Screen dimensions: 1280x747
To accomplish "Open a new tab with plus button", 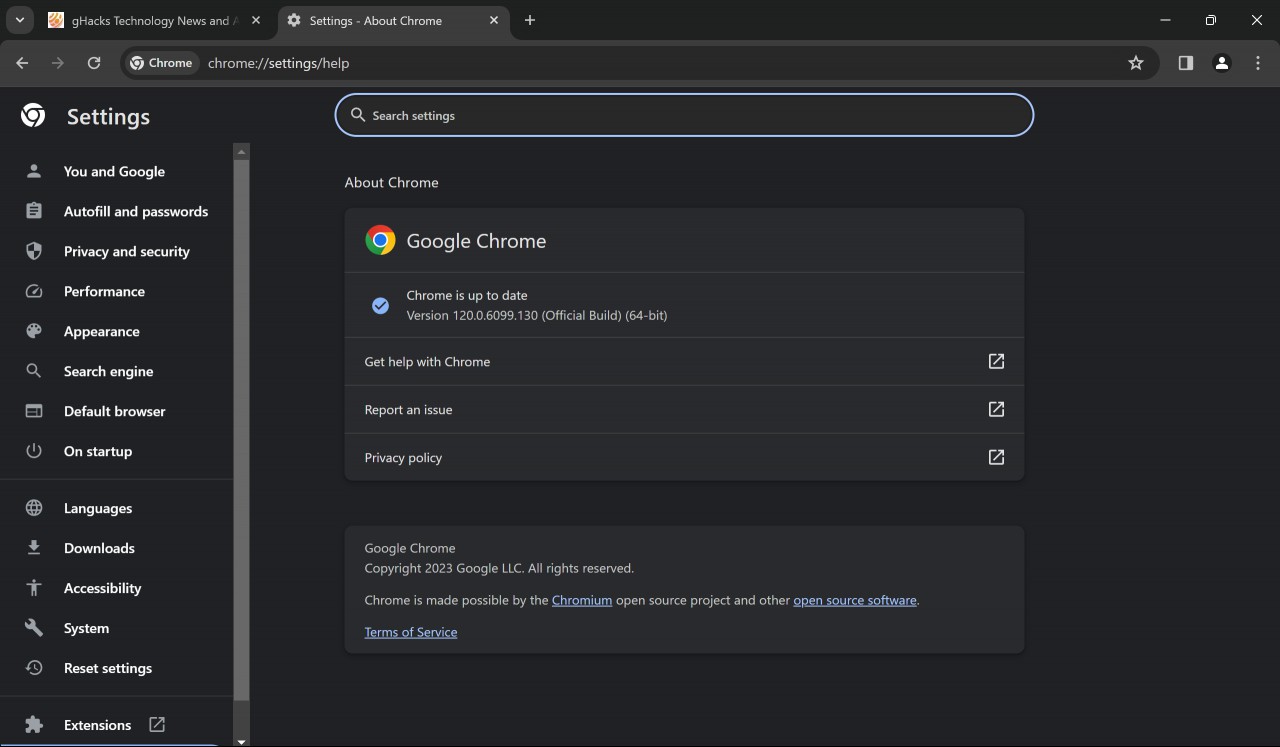I will pyautogui.click(x=530, y=20).
